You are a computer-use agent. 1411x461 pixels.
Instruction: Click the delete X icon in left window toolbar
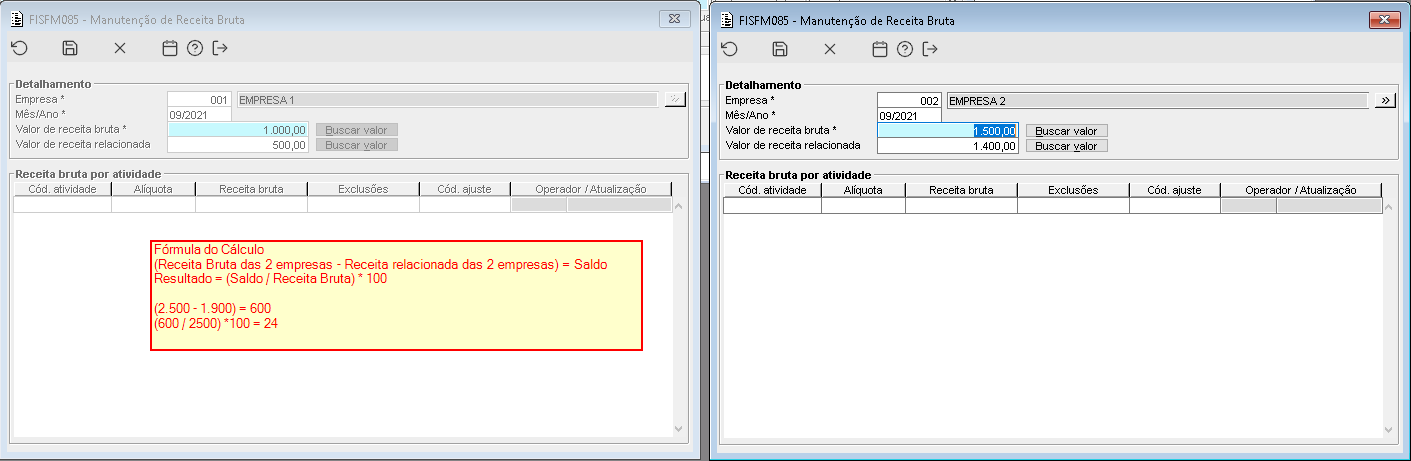(120, 48)
